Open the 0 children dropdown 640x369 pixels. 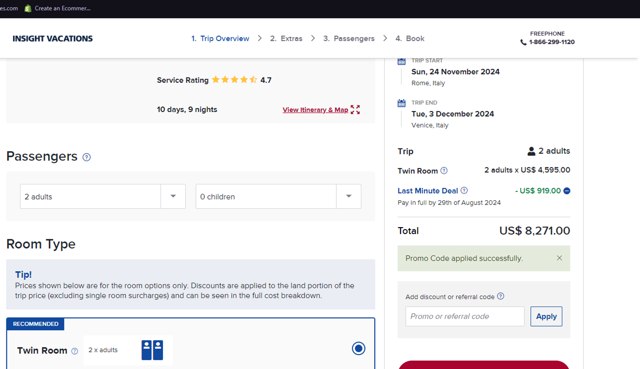click(x=278, y=196)
